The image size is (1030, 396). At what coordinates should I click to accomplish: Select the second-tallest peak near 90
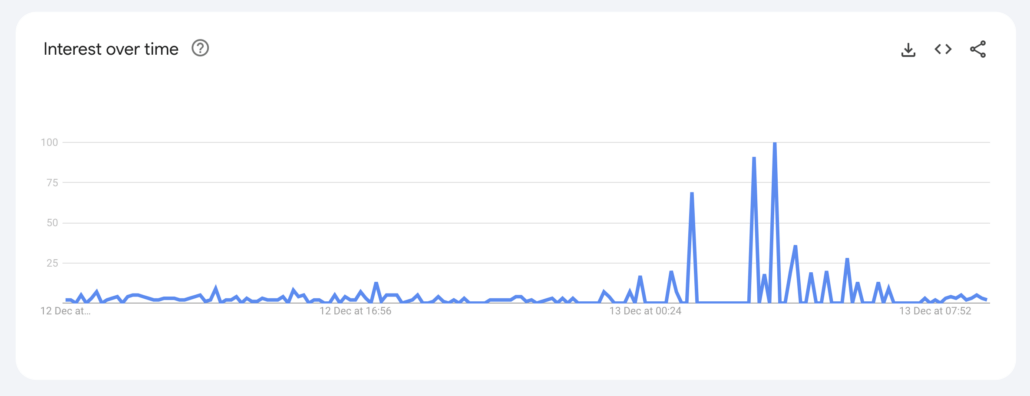click(753, 158)
